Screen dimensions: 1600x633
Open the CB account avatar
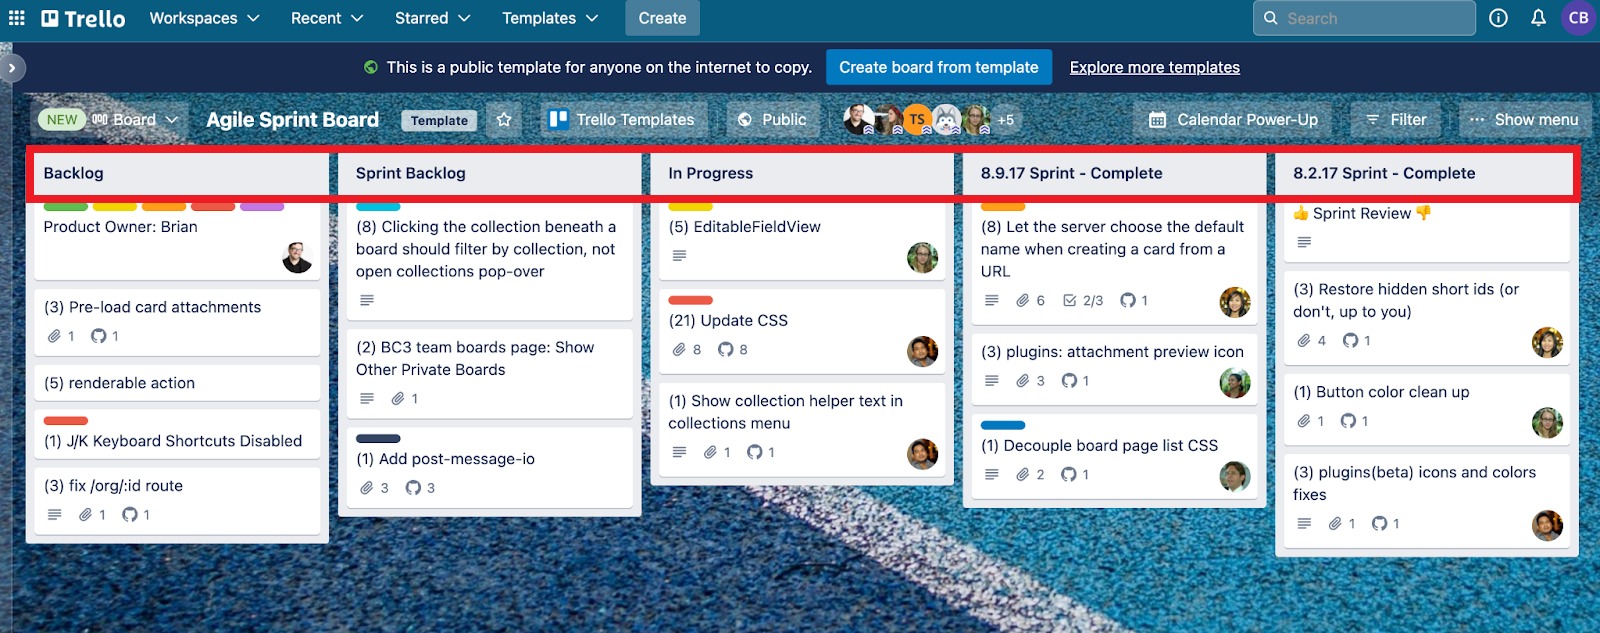pos(1578,18)
